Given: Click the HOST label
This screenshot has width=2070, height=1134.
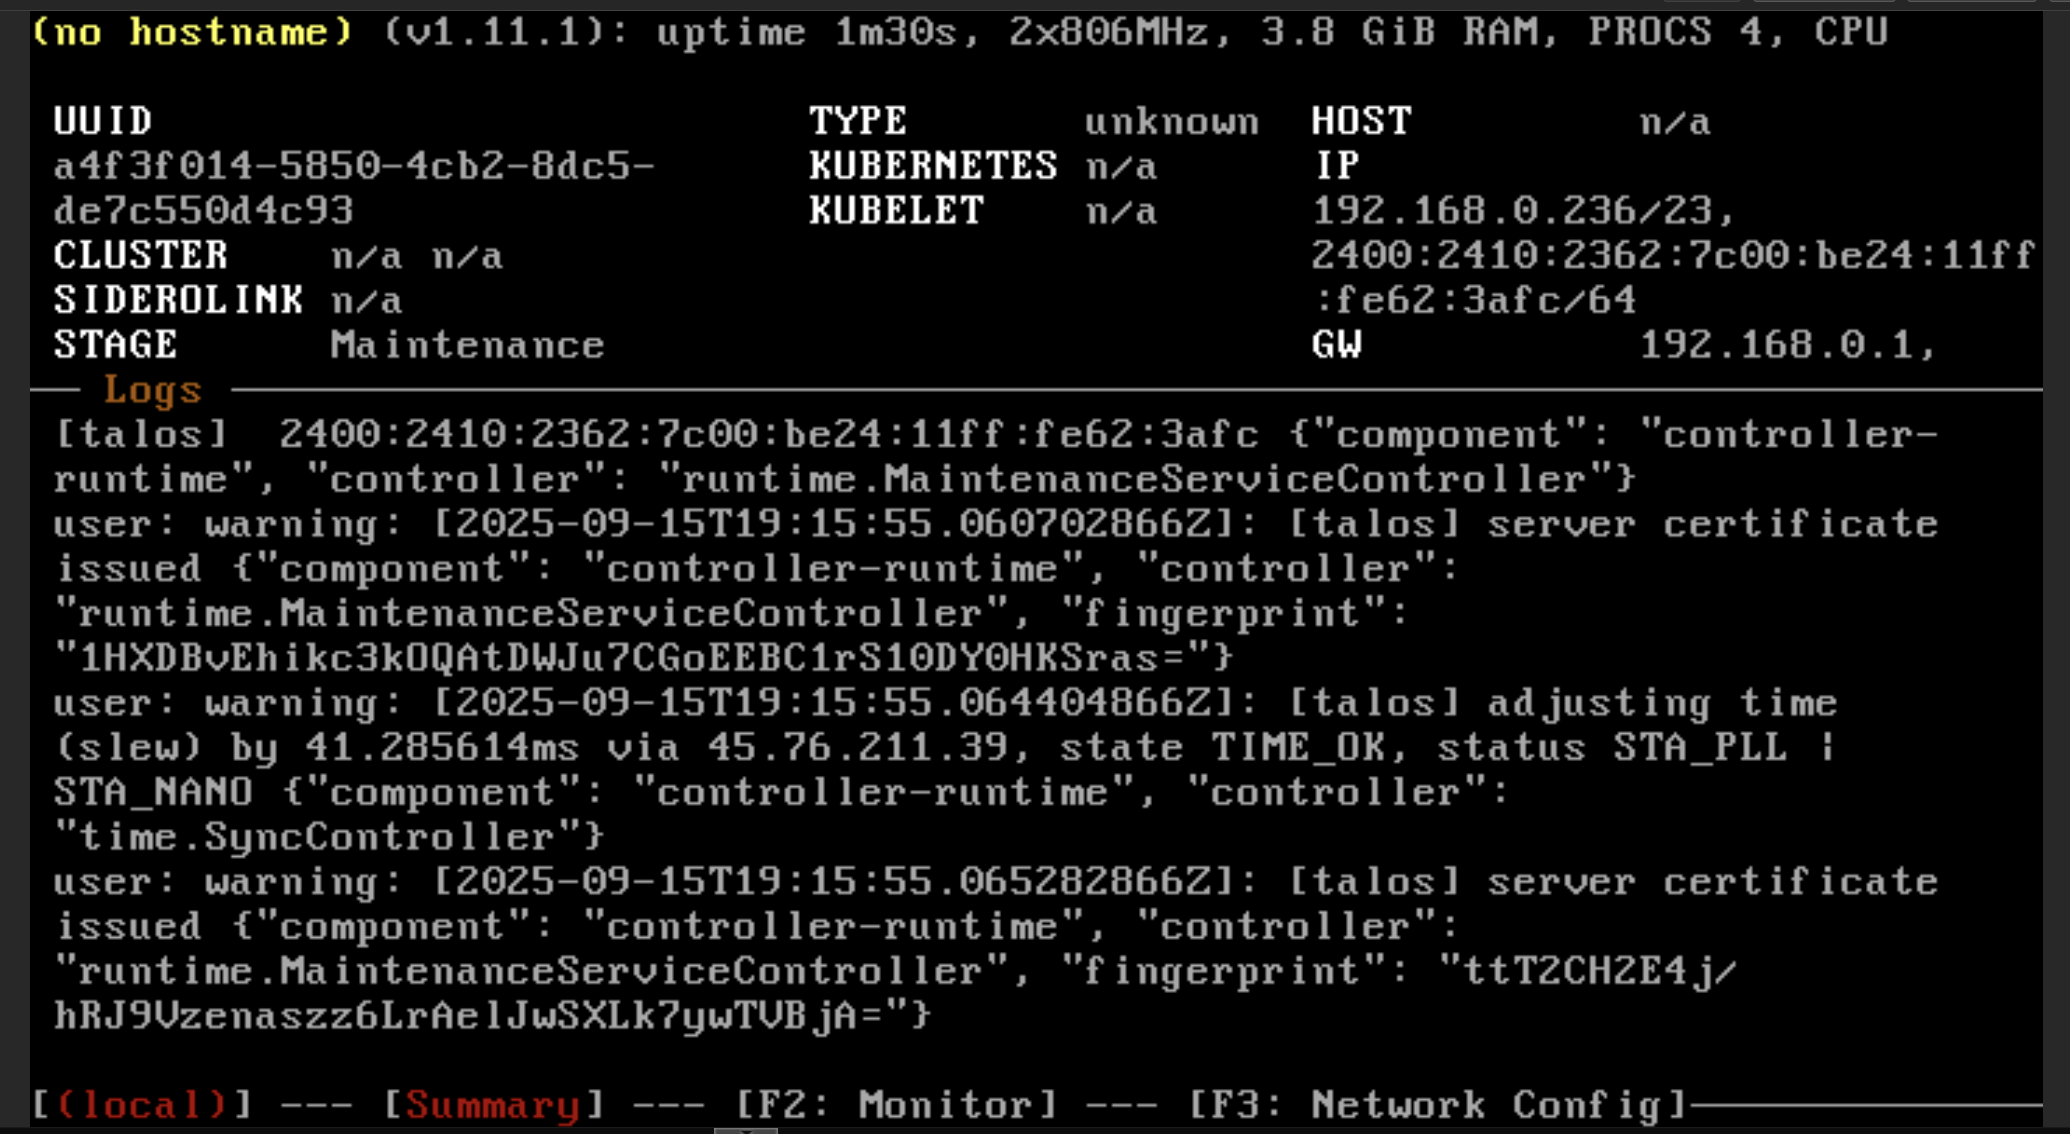Looking at the screenshot, I should [x=1361, y=121].
